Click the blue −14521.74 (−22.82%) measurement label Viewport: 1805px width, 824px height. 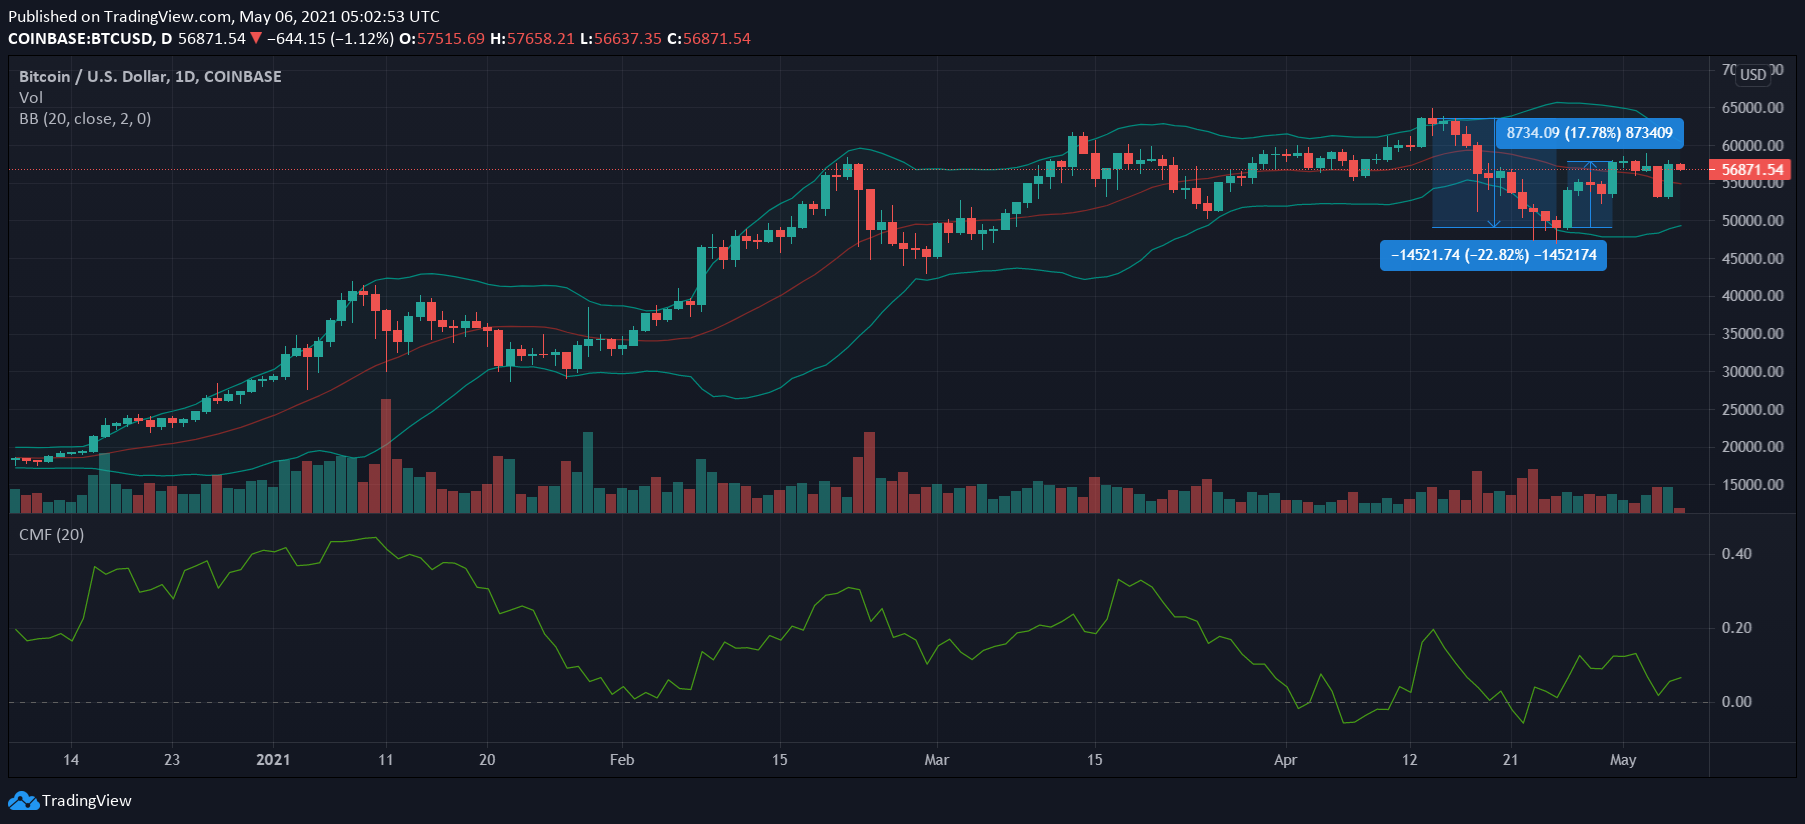pyautogui.click(x=1493, y=255)
